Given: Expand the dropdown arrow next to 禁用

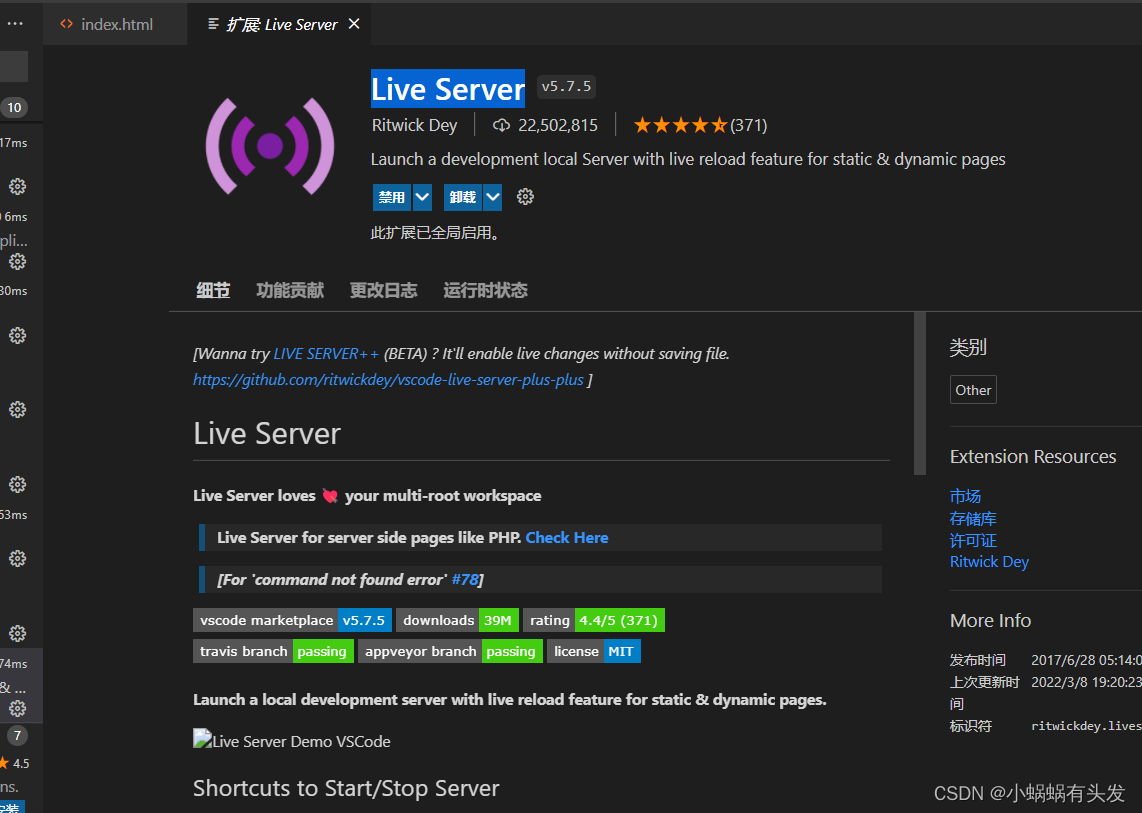Looking at the screenshot, I should click(421, 196).
